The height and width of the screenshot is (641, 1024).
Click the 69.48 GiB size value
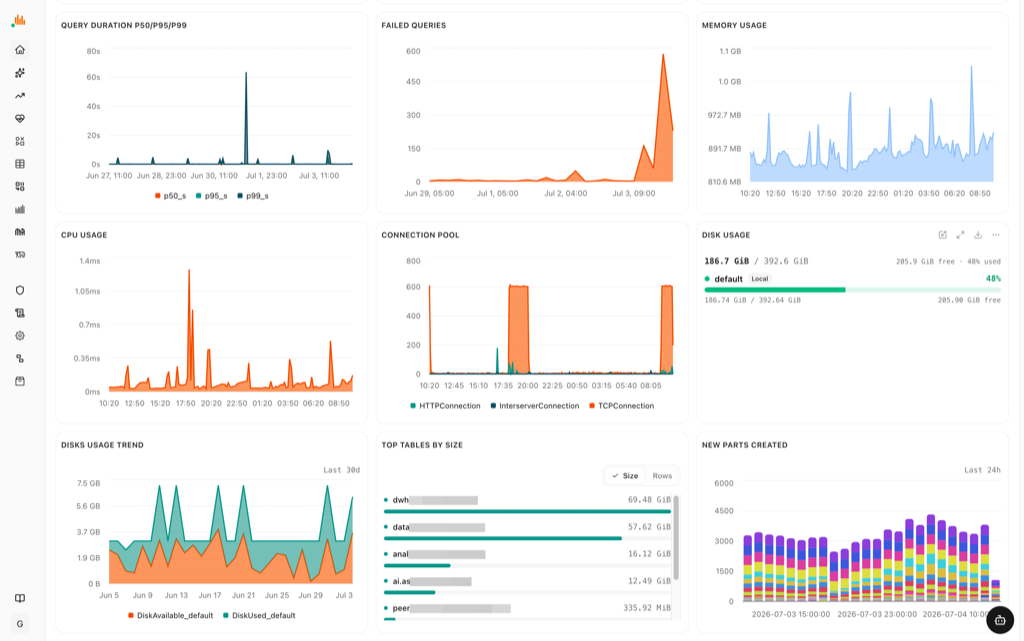[649, 499]
